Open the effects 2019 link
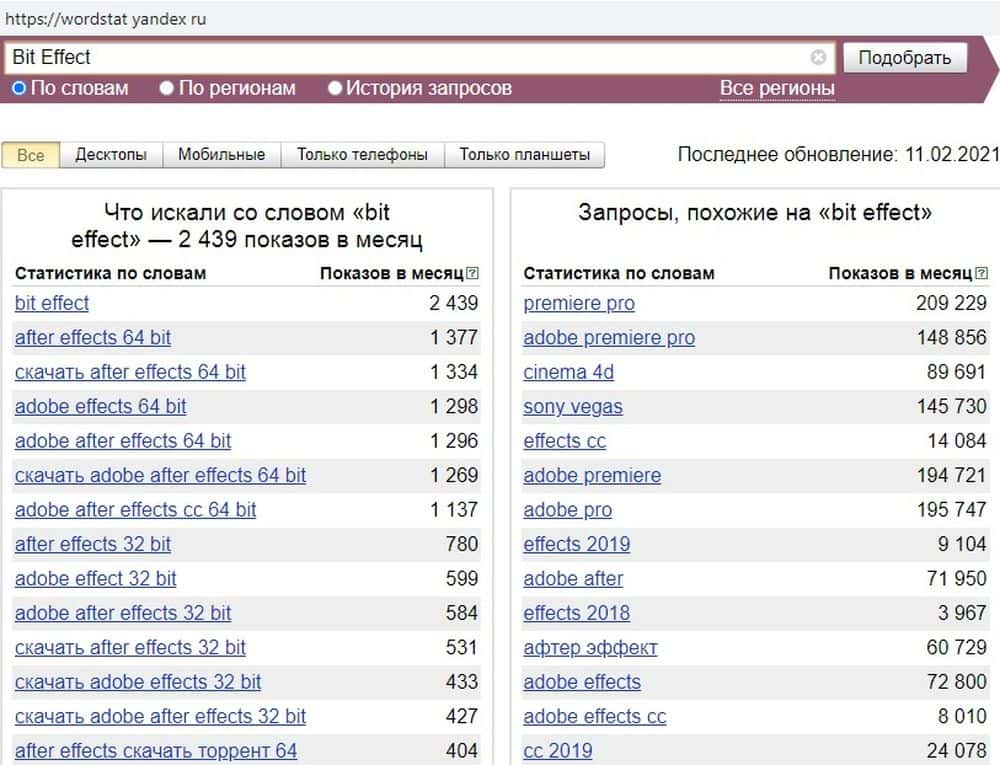Image resolution: width=1000 pixels, height=765 pixels. pos(577,544)
